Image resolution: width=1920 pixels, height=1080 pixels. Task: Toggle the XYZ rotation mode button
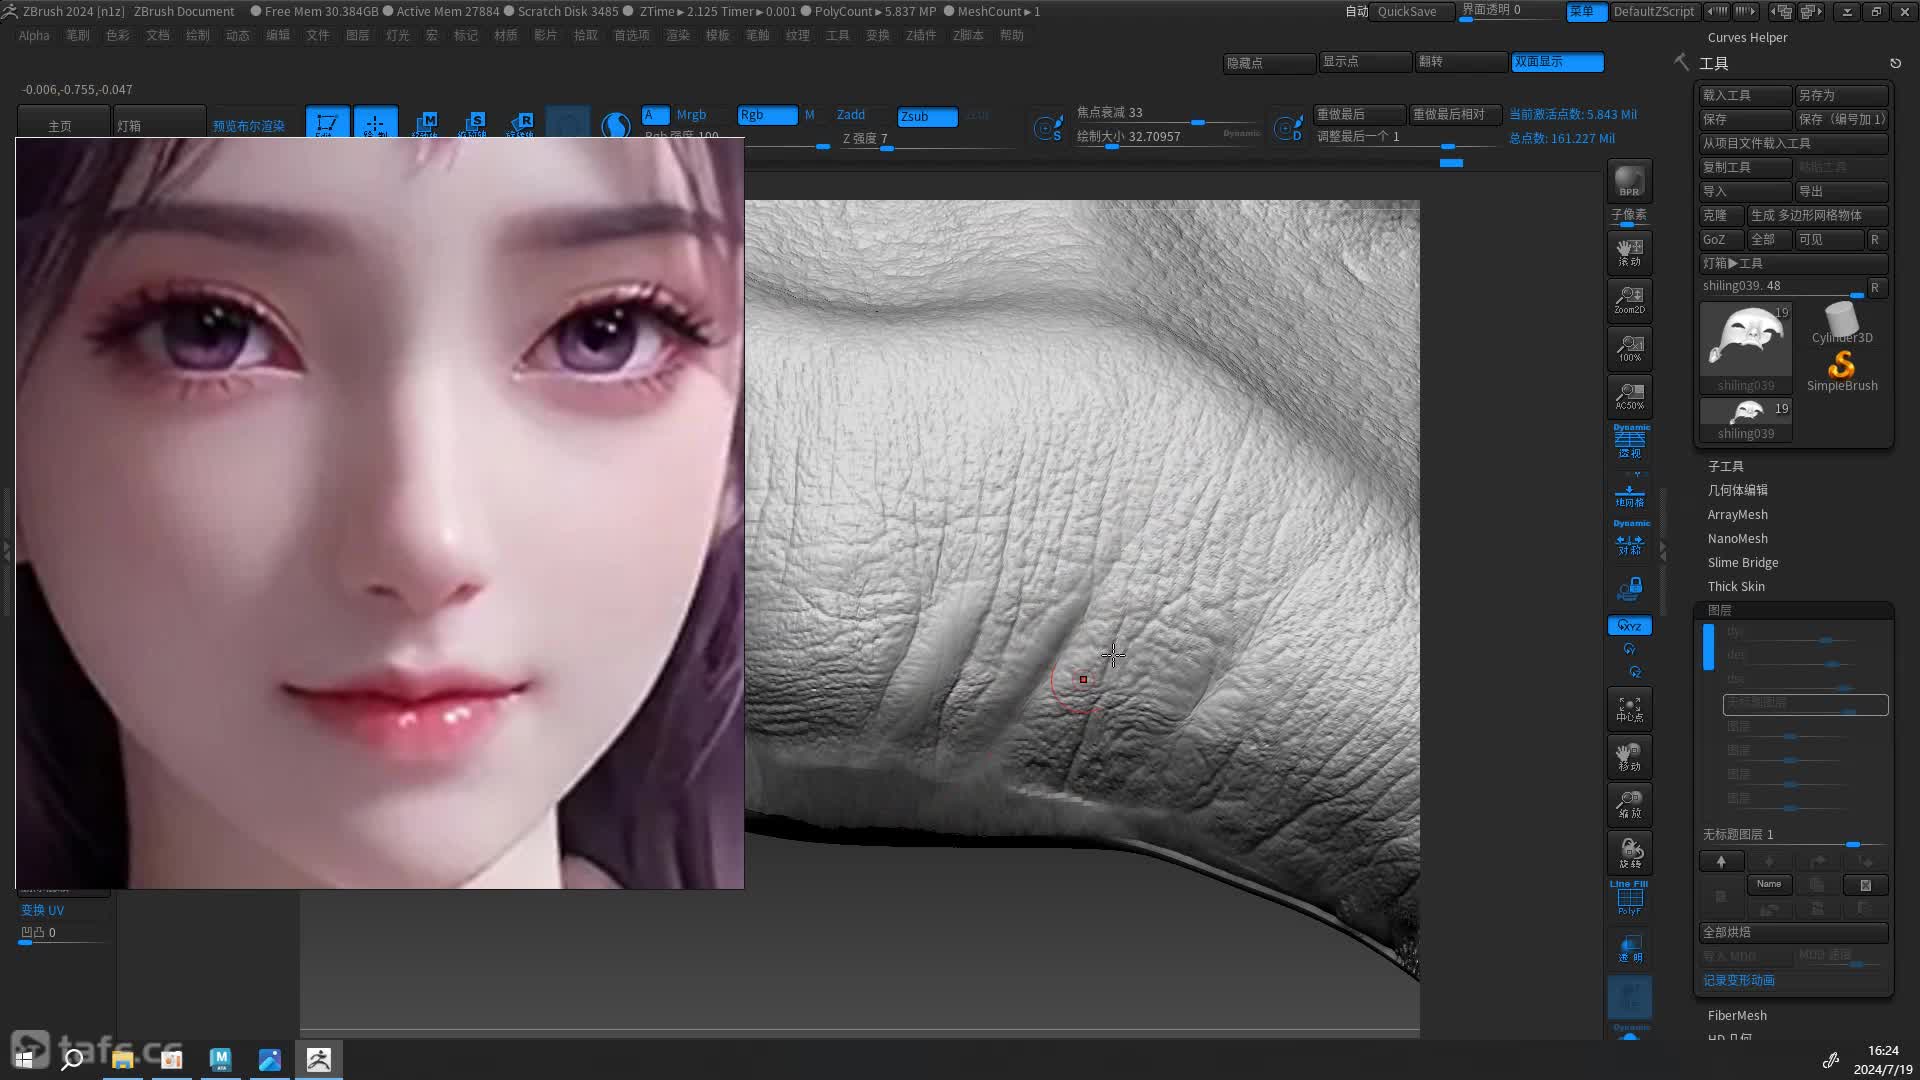[x=1629, y=626]
